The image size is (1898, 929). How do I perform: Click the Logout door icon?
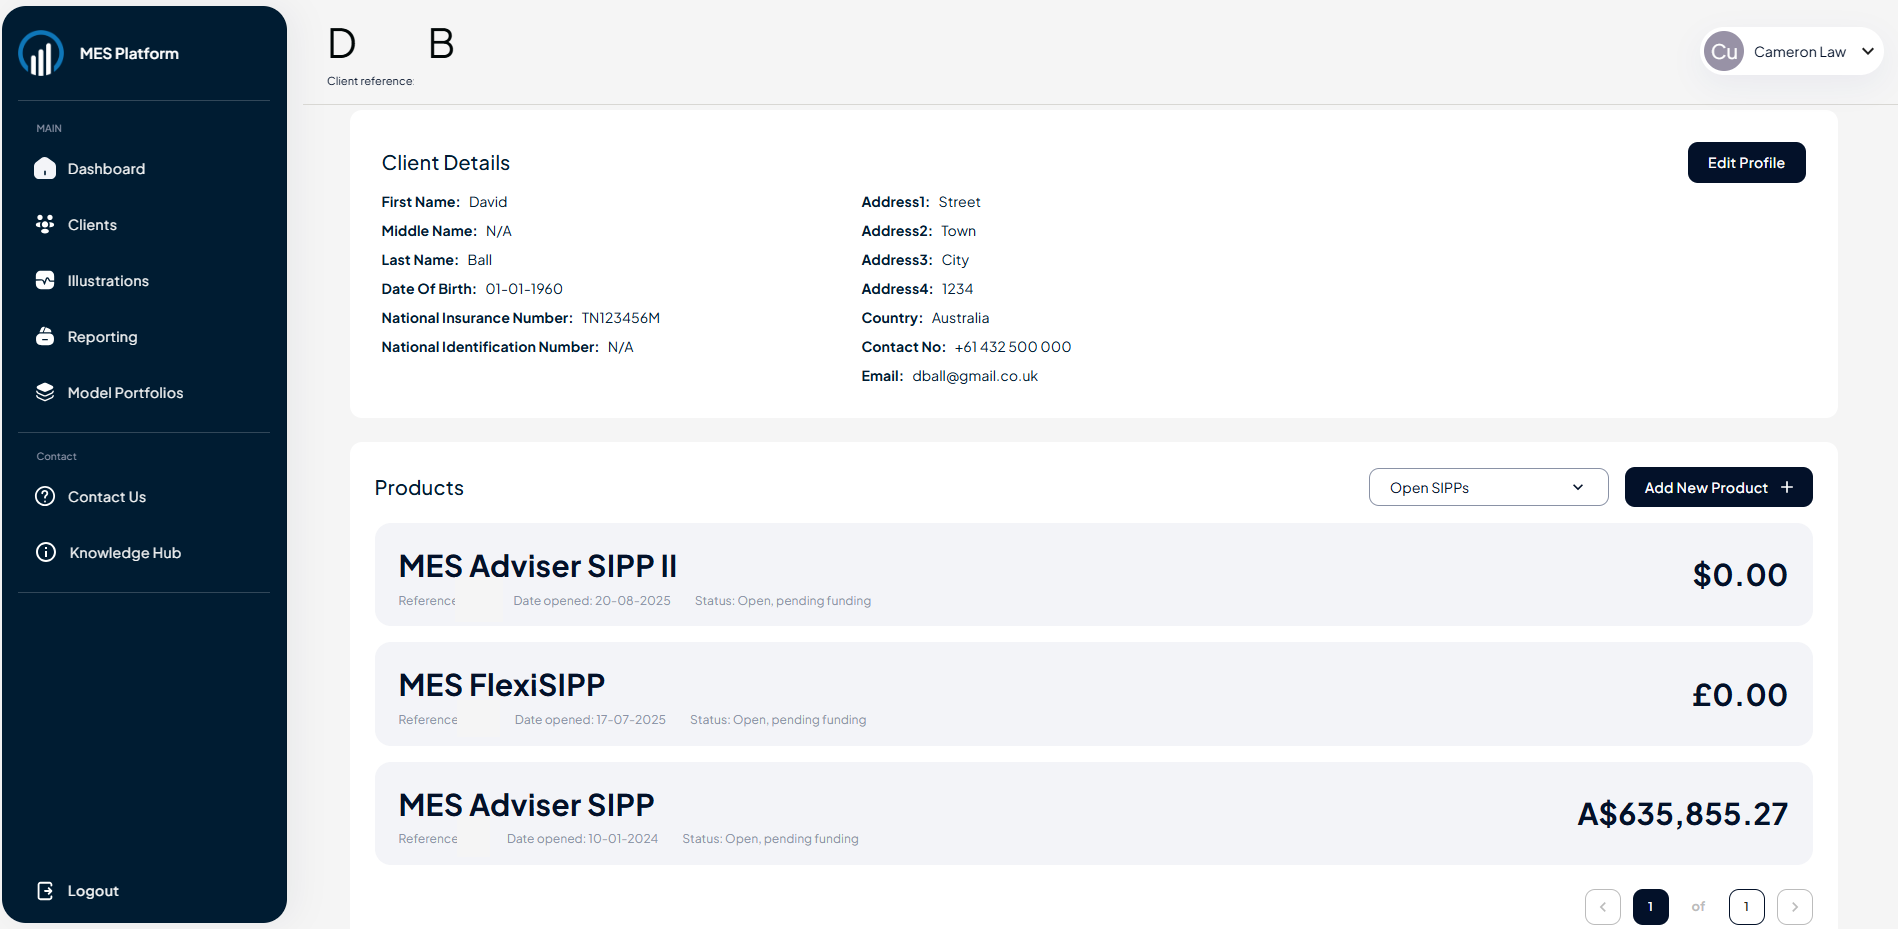coord(45,891)
